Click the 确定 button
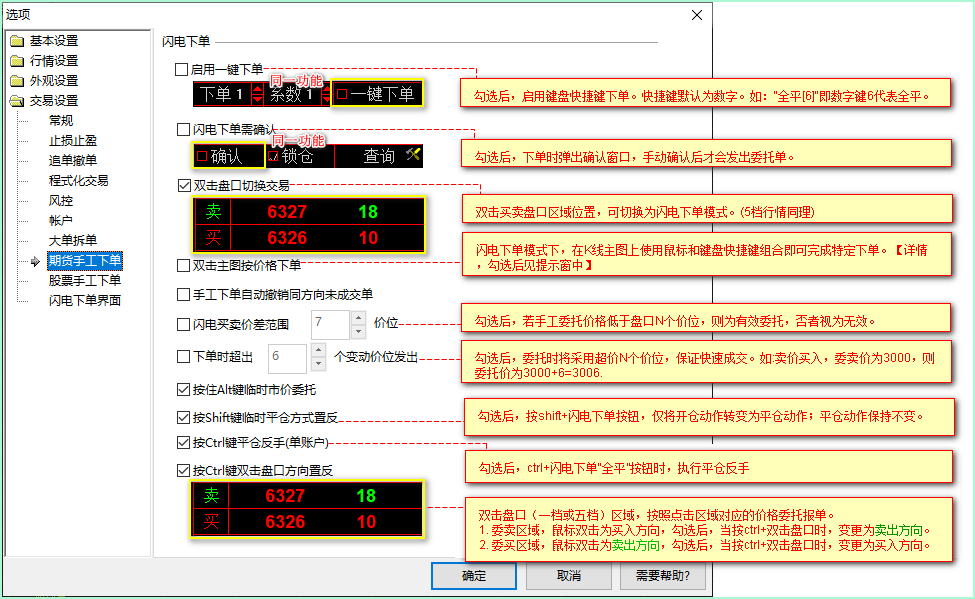Image resolution: width=975 pixels, height=599 pixels. pyautogui.click(x=474, y=576)
